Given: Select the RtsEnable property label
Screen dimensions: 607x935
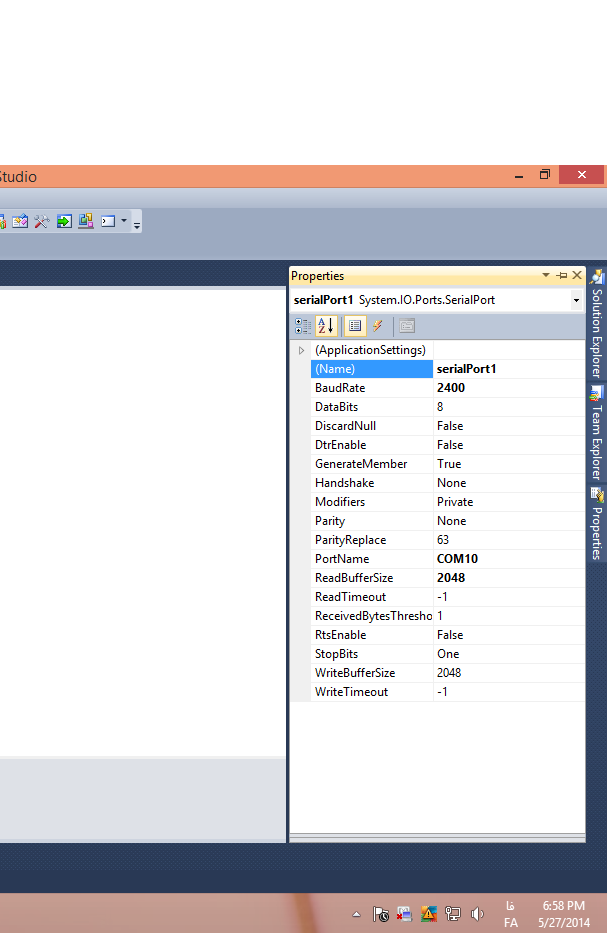Looking at the screenshot, I should click(x=340, y=635).
